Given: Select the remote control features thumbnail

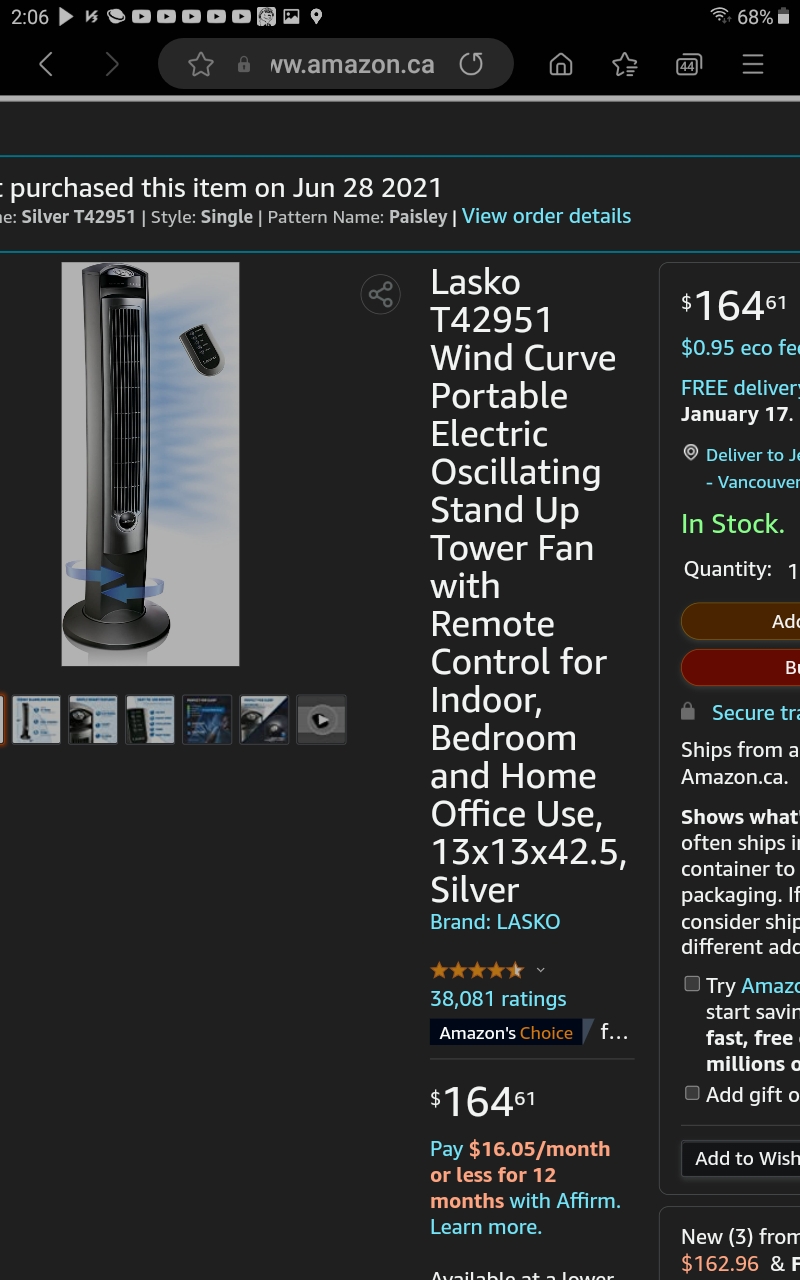Looking at the screenshot, I should point(151,720).
